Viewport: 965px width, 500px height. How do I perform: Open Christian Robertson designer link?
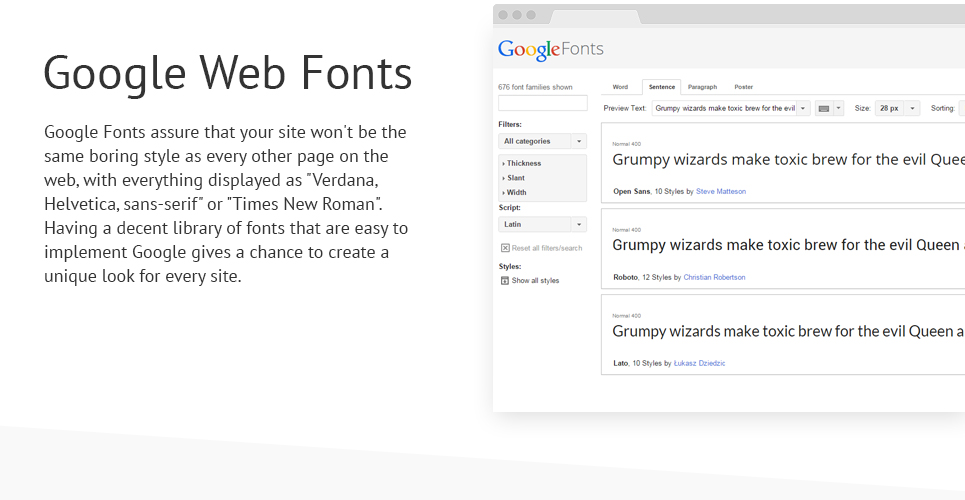coord(714,278)
